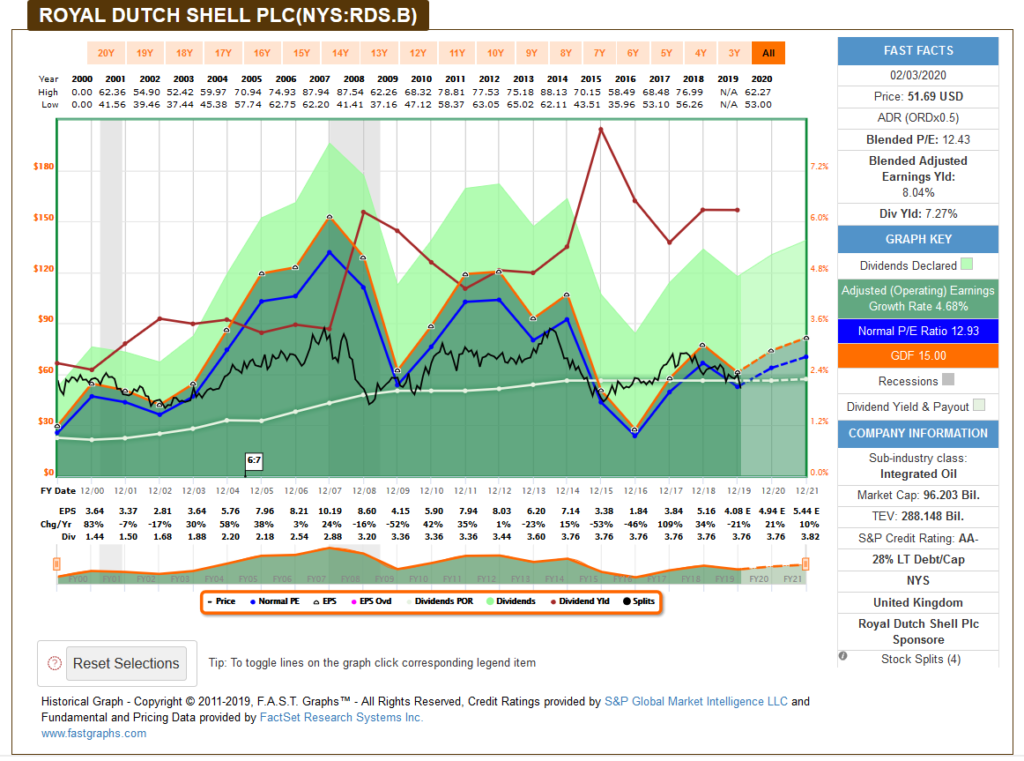Show the 4Y chart range
1024x761 pixels.
click(x=700, y=53)
